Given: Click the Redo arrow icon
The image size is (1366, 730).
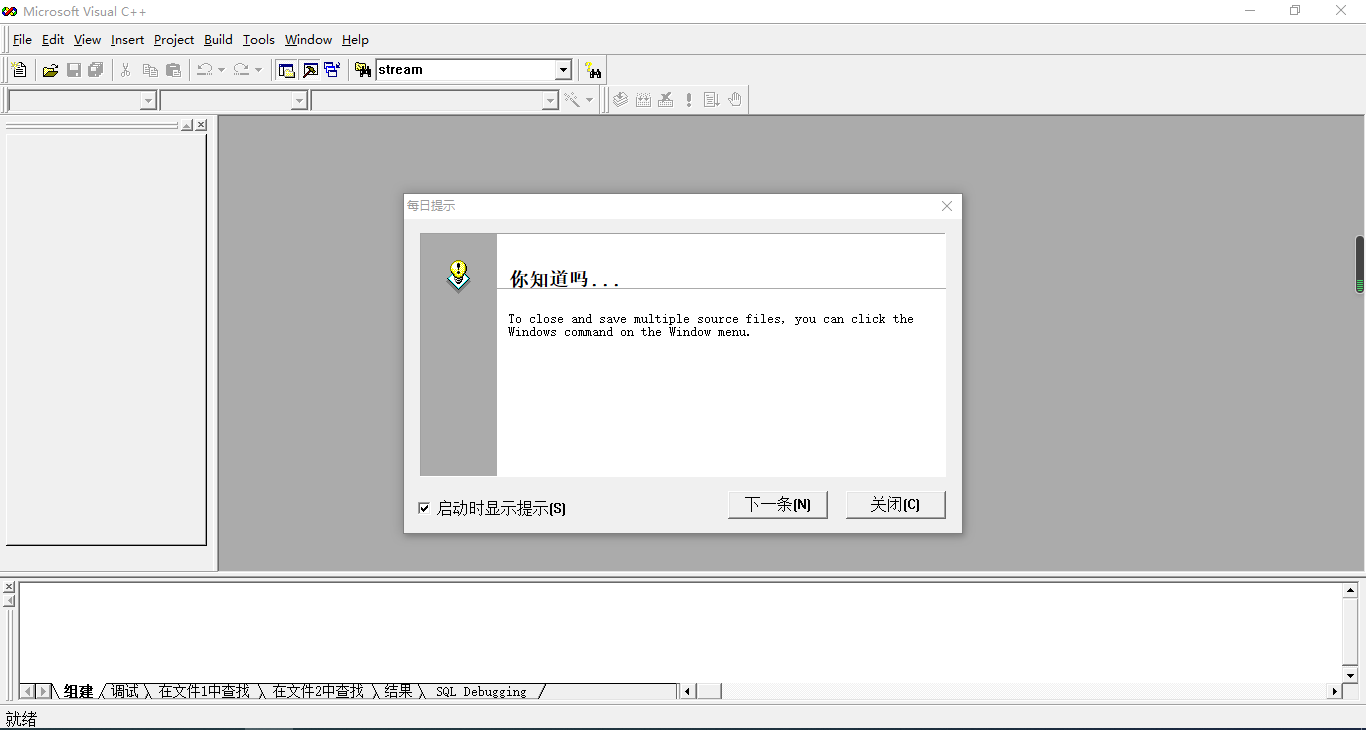Looking at the screenshot, I should [x=241, y=70].
